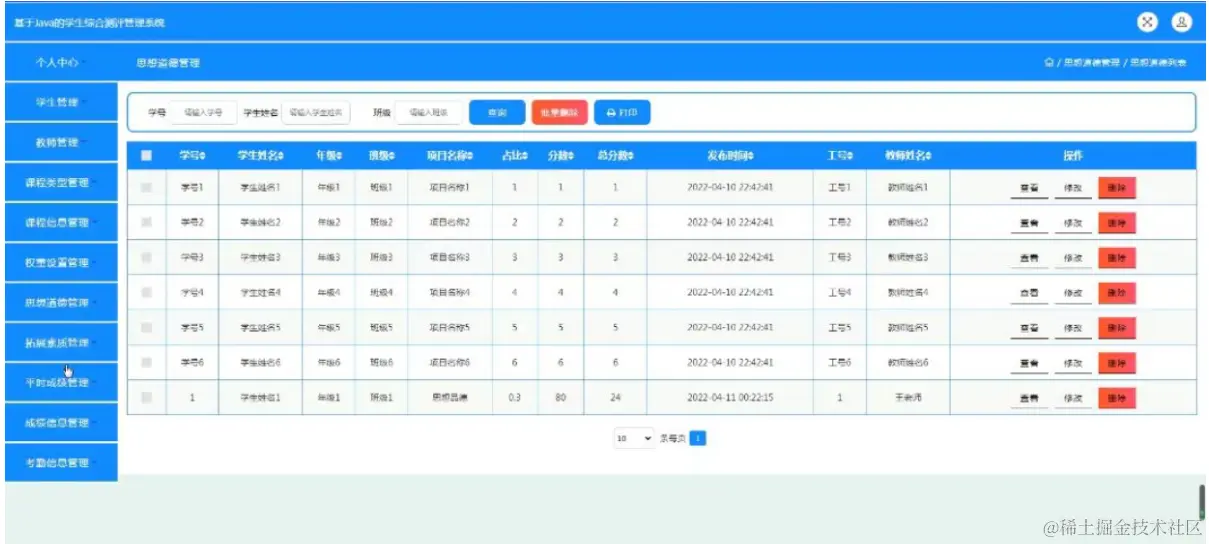1209x544 pixels.
Task: Open 权重设置管理 in the sidebar
Action: (x=61, y=262)
